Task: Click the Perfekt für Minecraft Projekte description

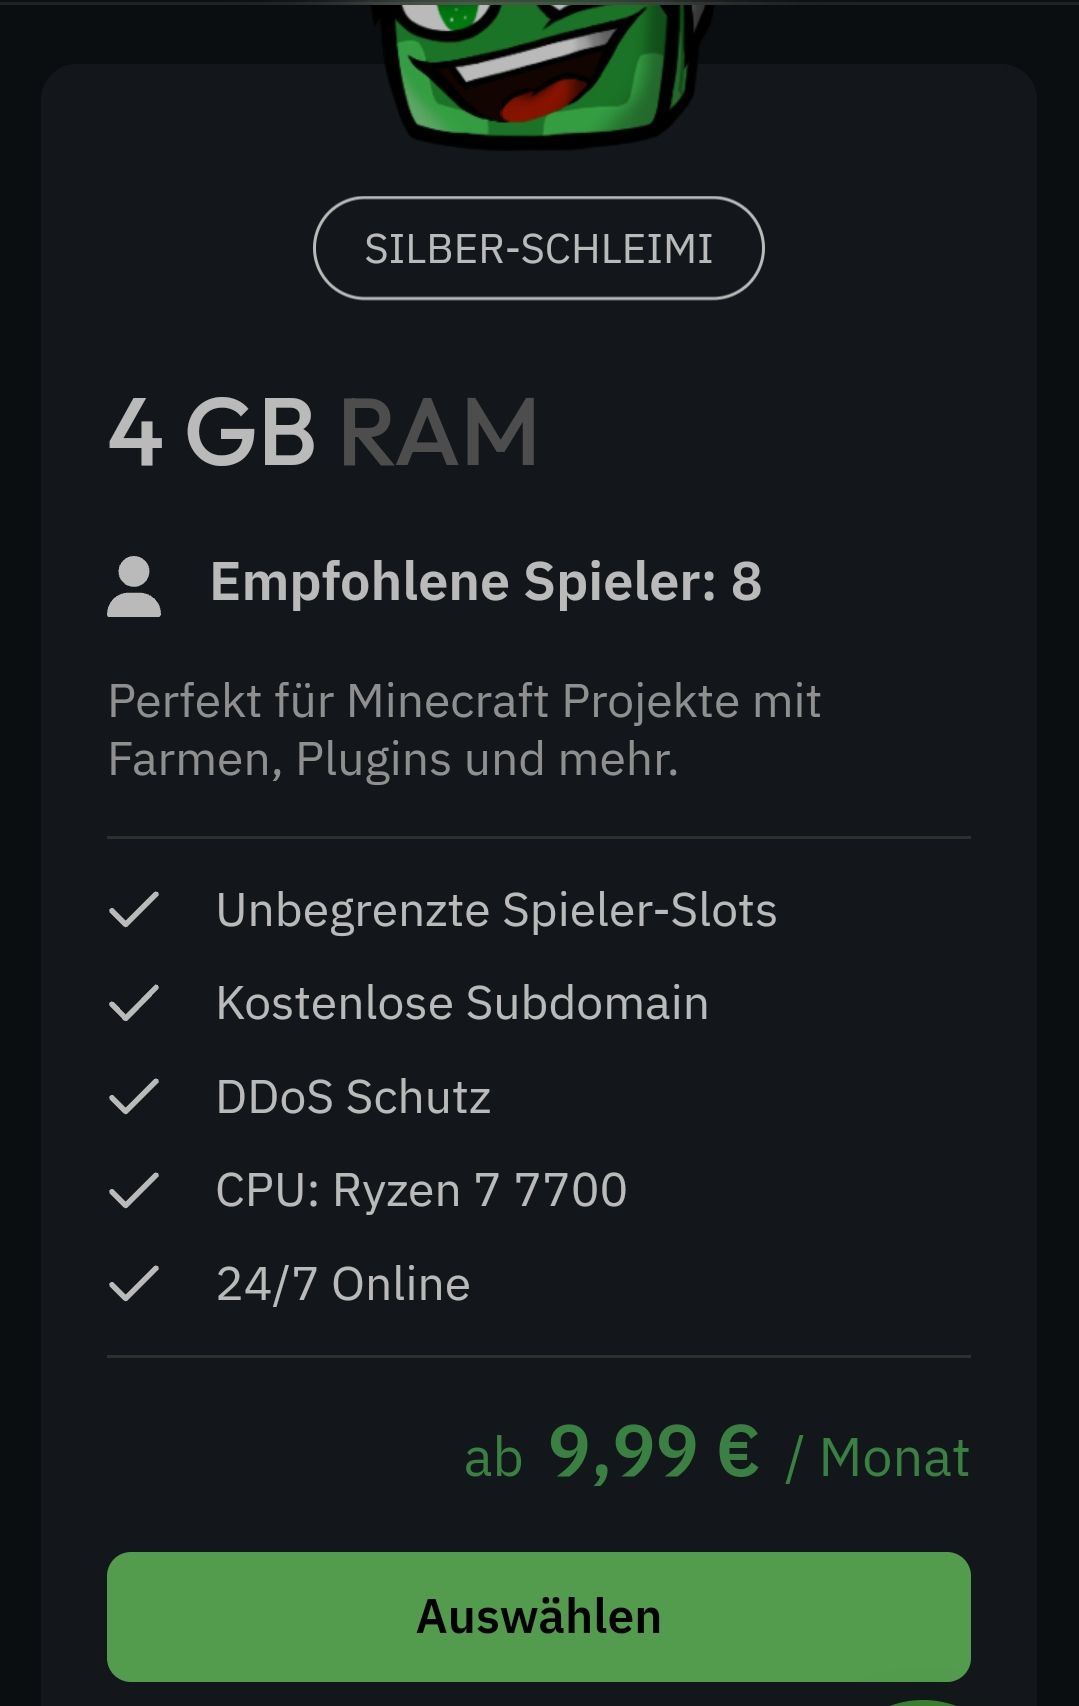Action: pyautogui.click(x=464, y=730)
